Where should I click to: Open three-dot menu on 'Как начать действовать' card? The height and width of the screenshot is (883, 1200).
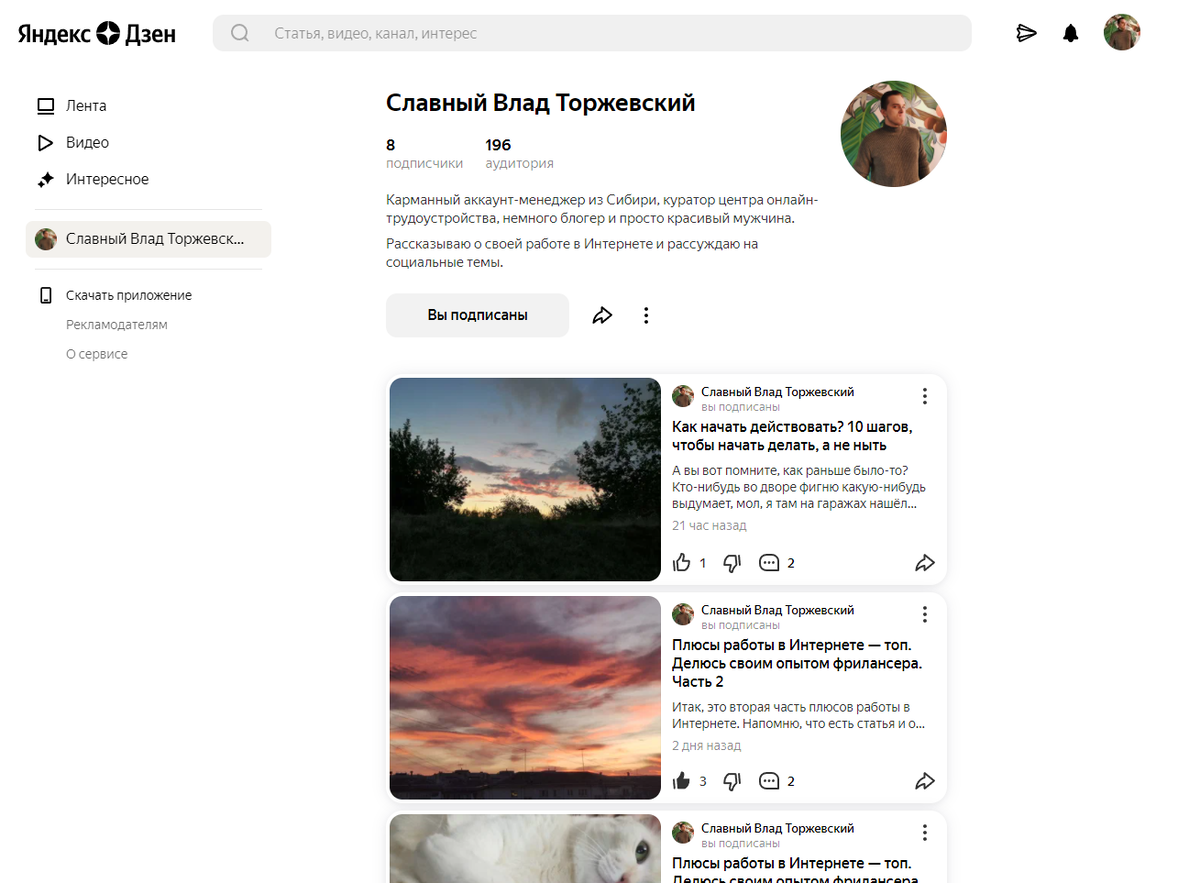tap(925, 397)
